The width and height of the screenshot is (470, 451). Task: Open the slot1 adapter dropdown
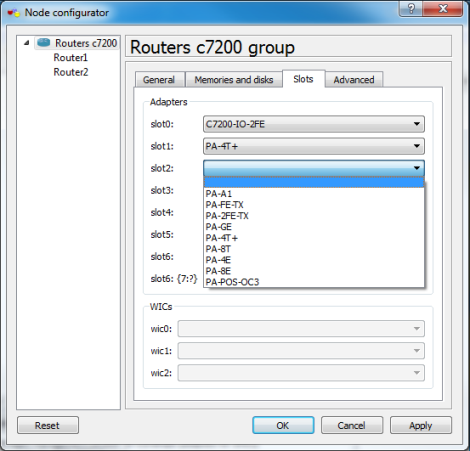pos(314,146)
